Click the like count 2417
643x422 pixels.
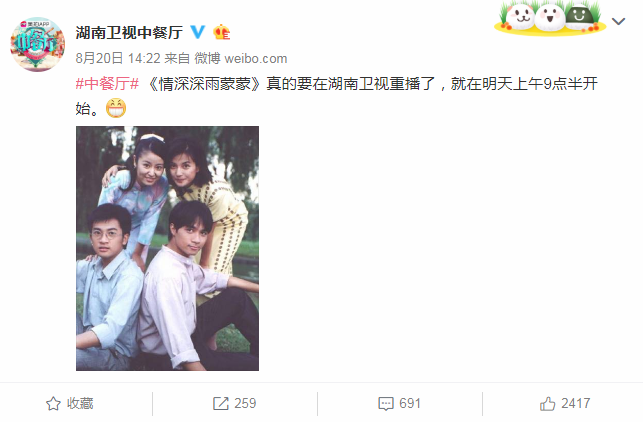tap(575, 404)
